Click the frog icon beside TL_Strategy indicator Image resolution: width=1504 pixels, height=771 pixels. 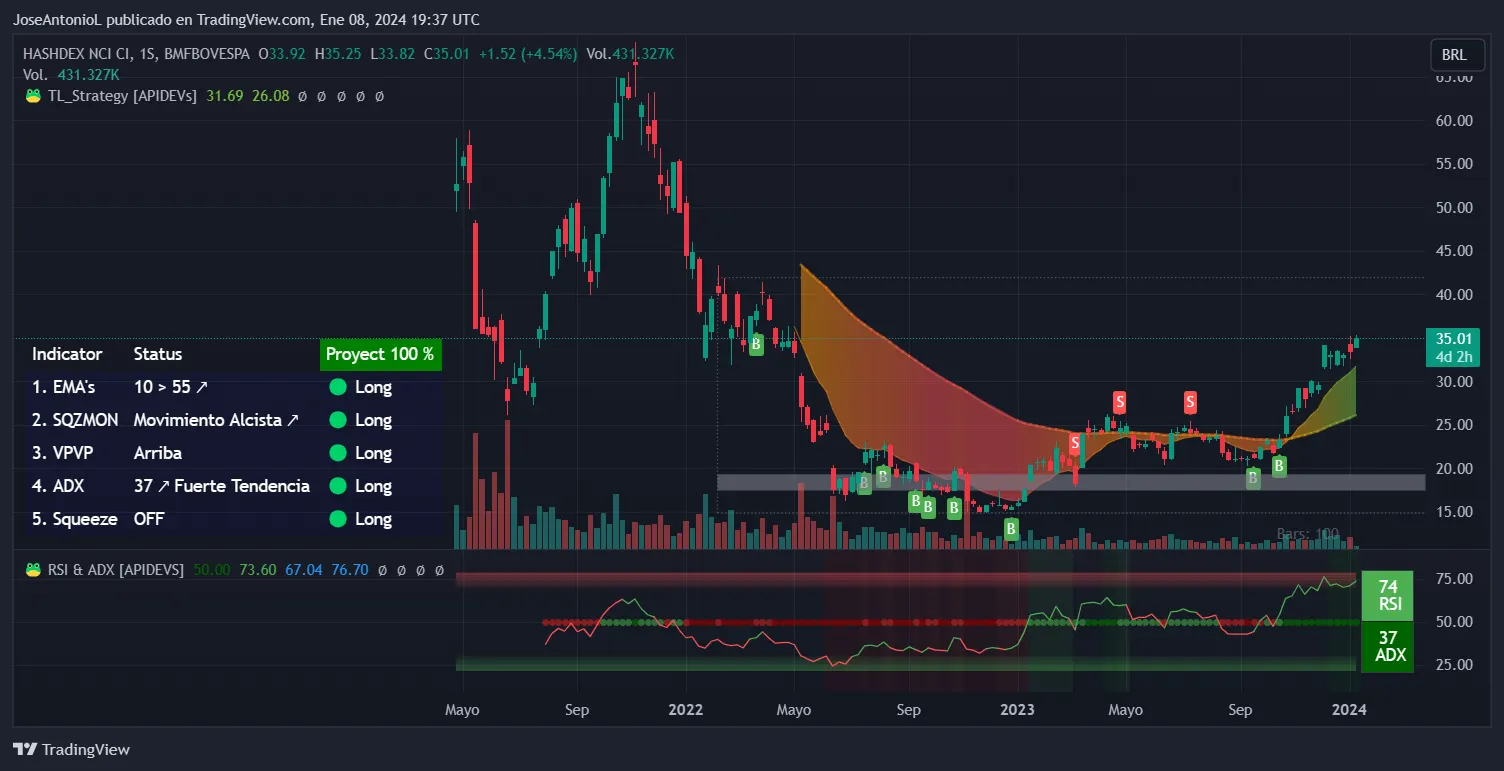coord(31,95)
